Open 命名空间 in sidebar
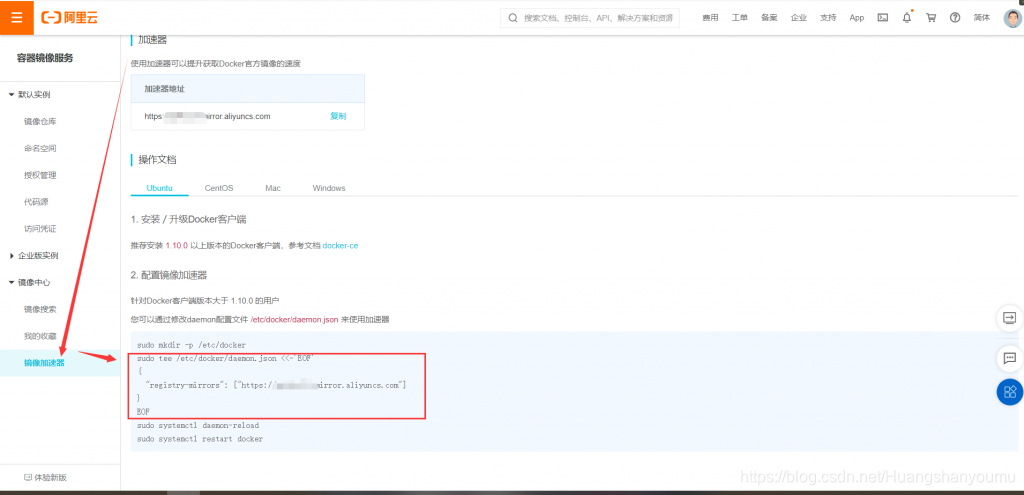The image size is (1024, 495). 40,148
